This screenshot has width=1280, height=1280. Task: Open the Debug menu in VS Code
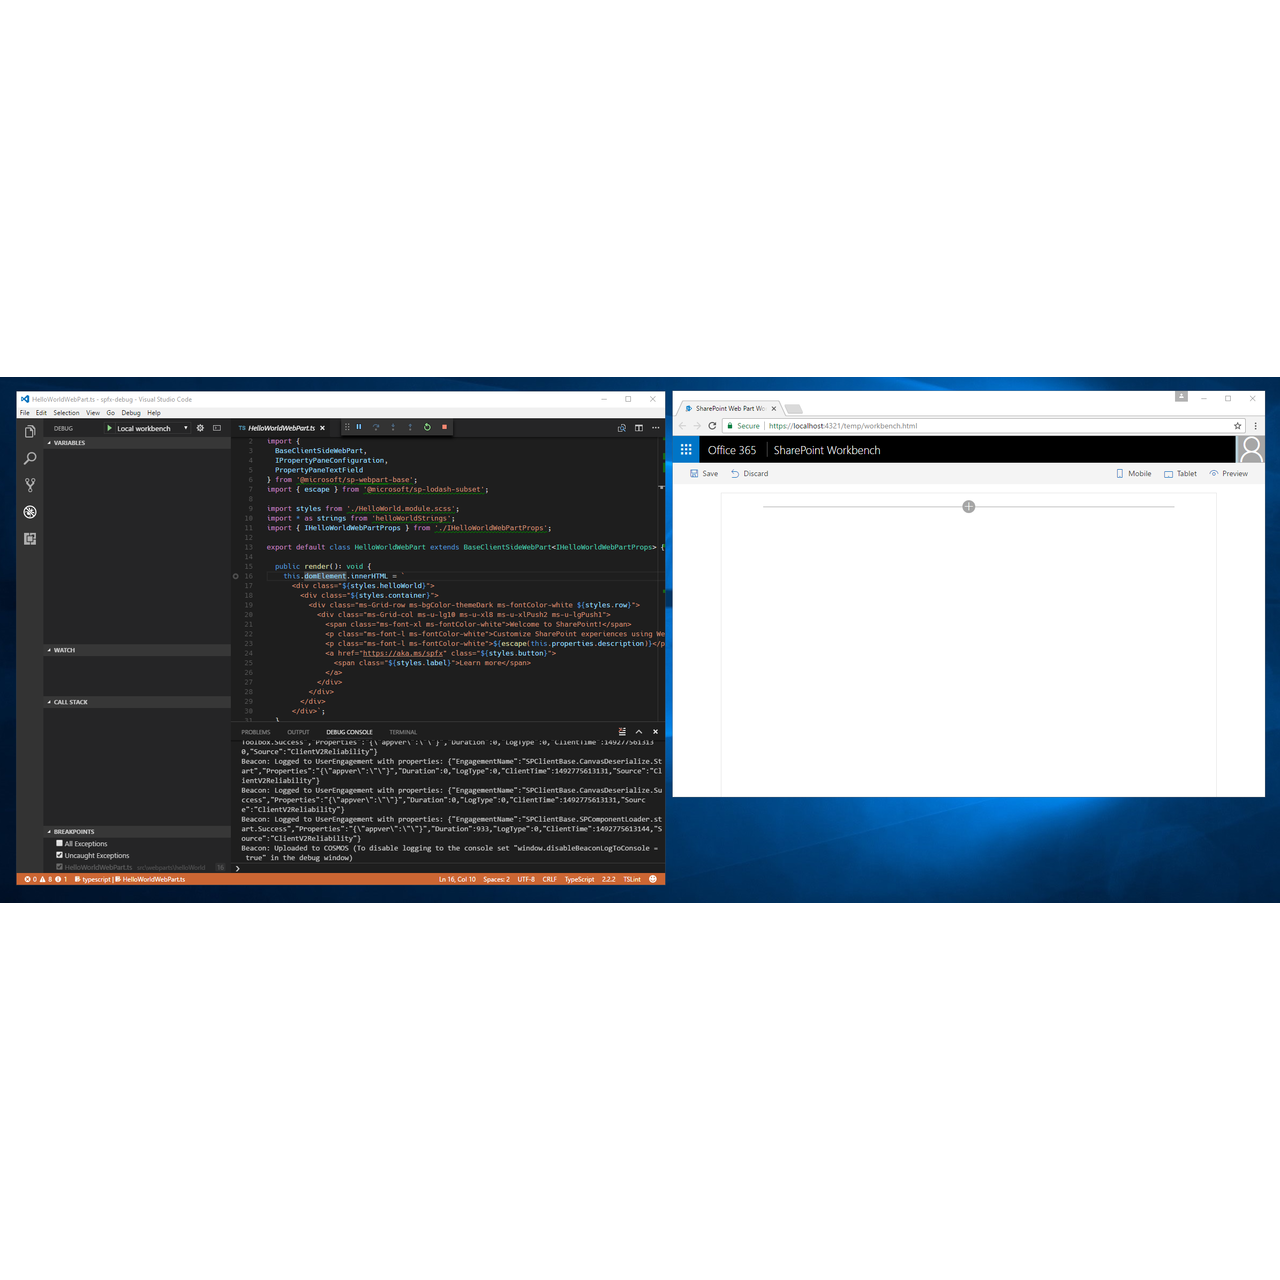(x=131, y=413)
